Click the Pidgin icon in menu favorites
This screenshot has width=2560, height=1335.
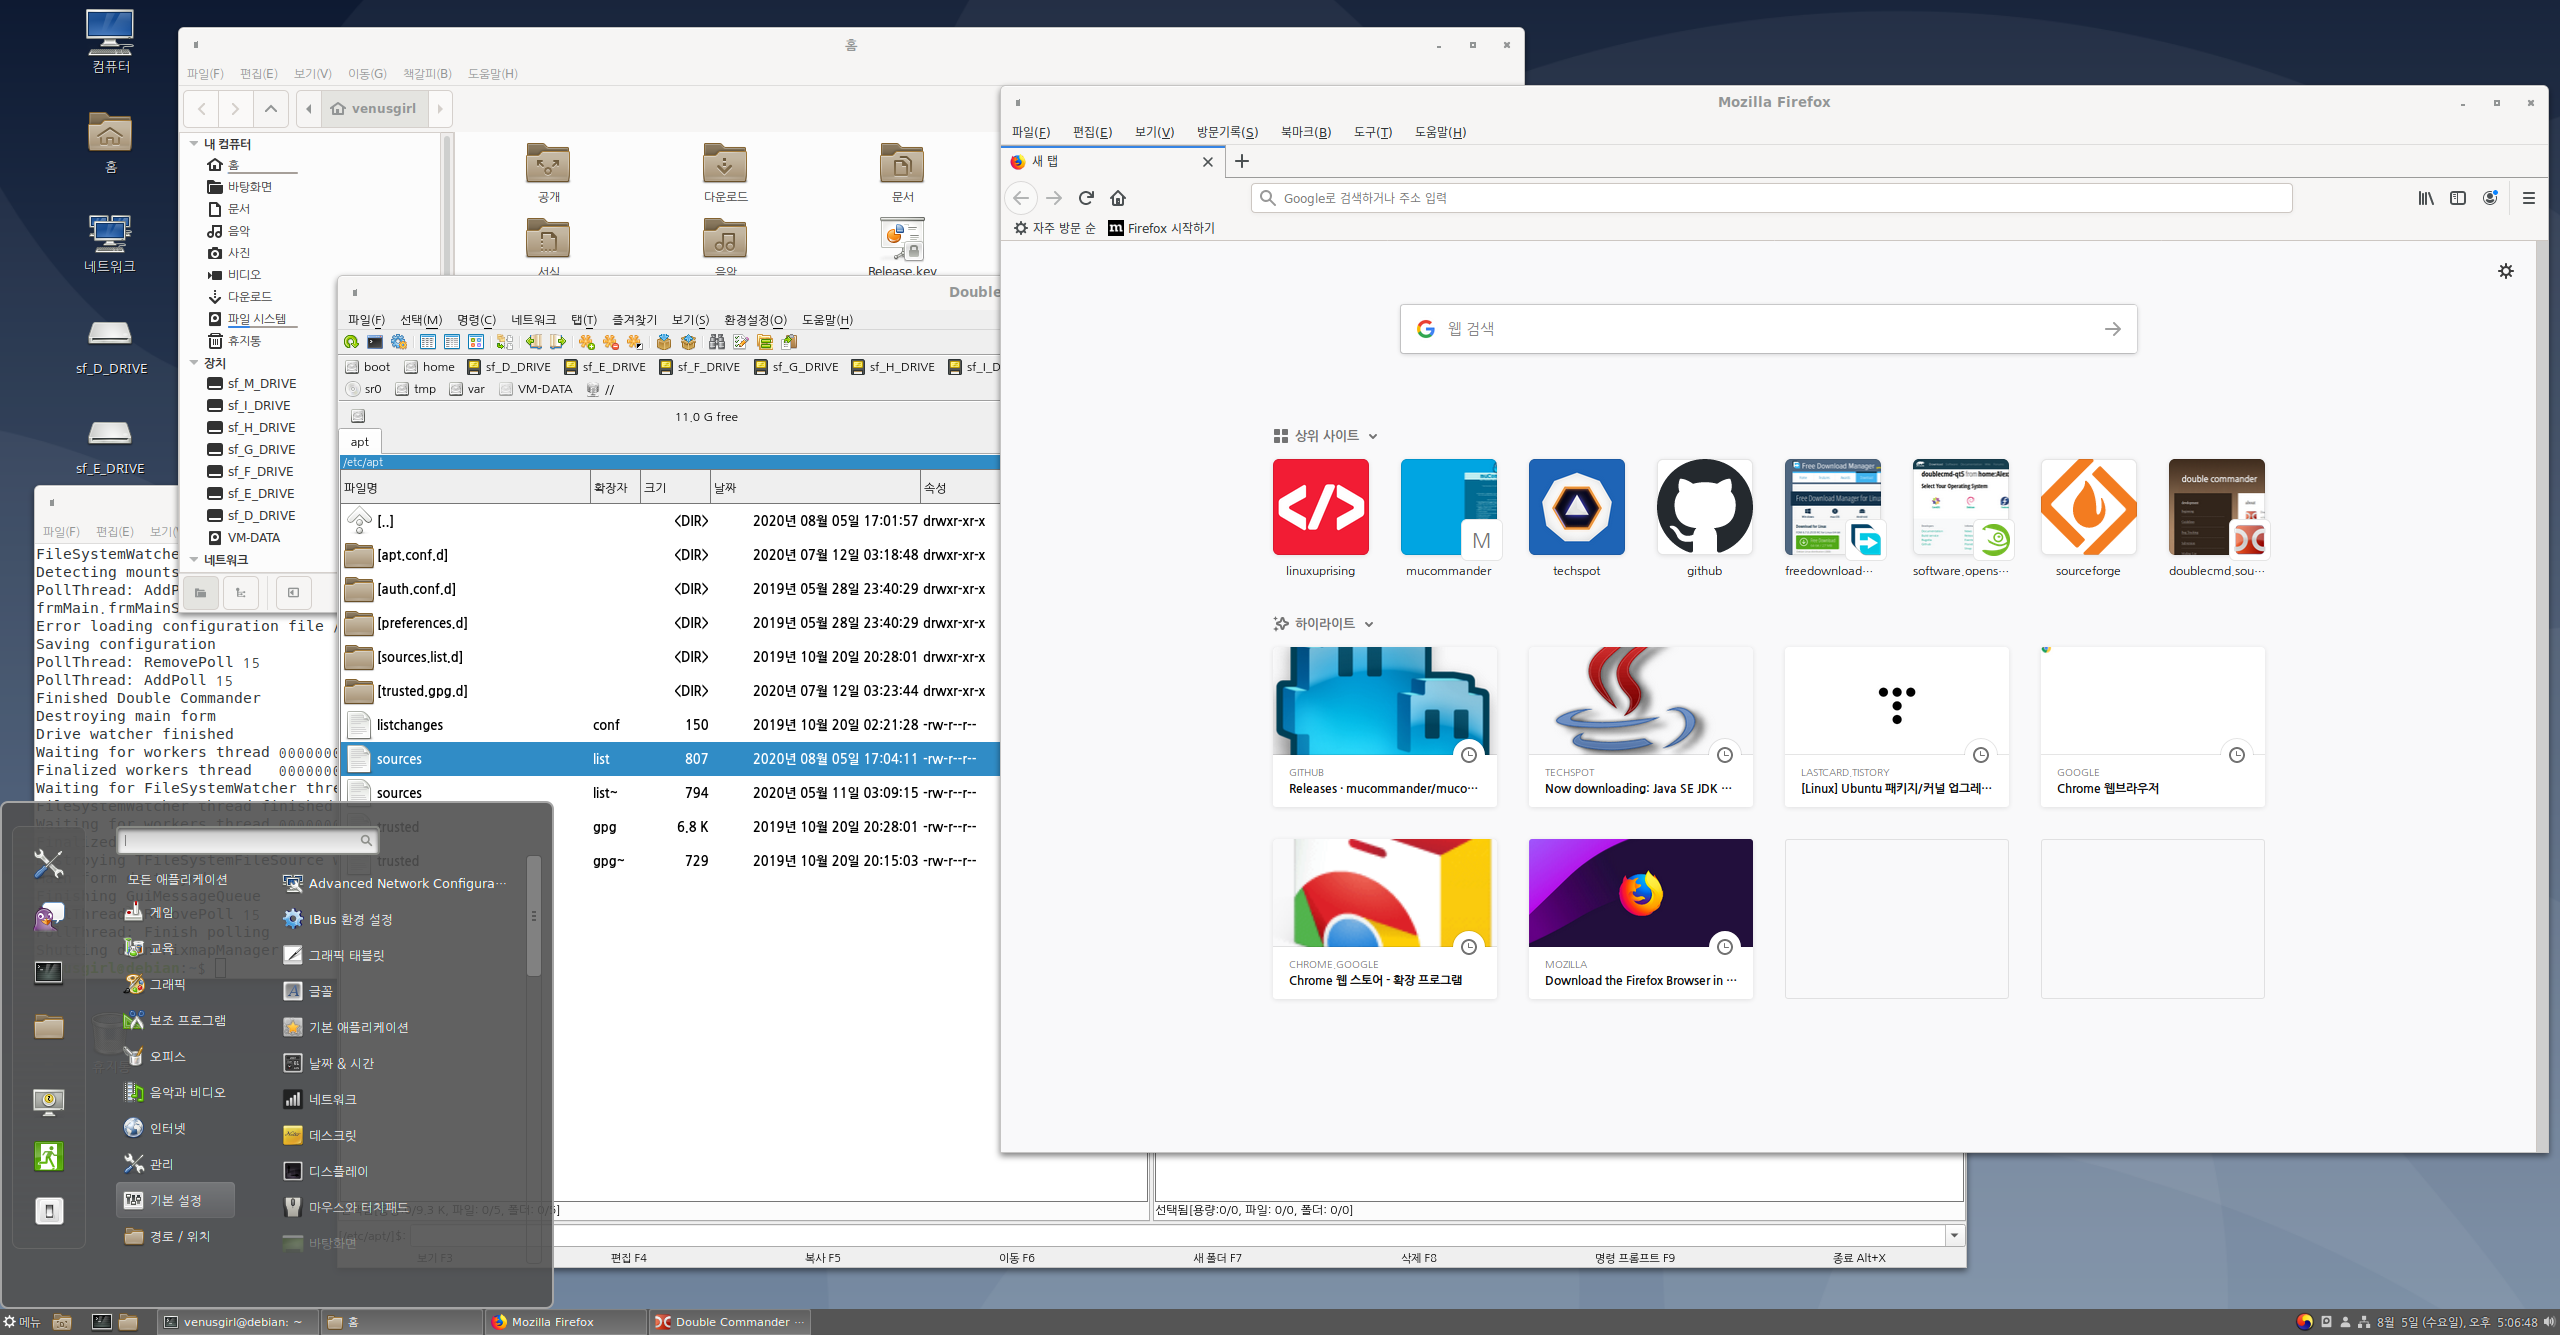point(48,917)
